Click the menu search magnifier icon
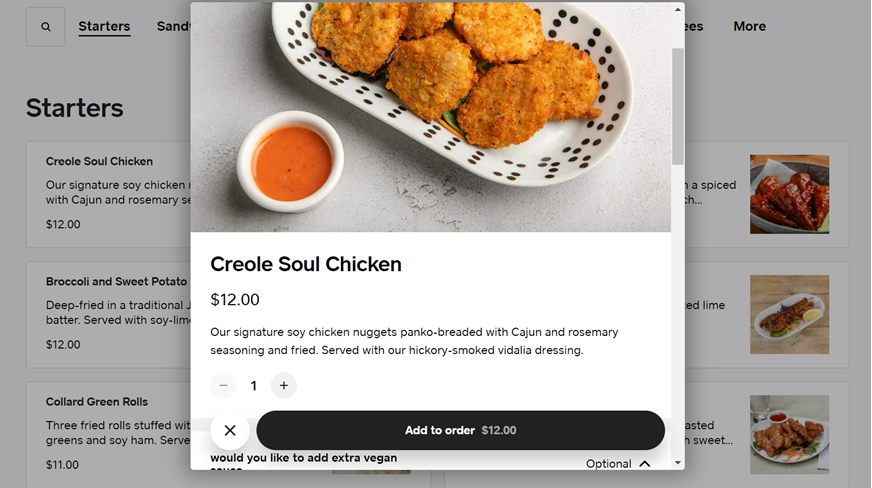Viewport: 872px width, 488px height. pos(46,27)
